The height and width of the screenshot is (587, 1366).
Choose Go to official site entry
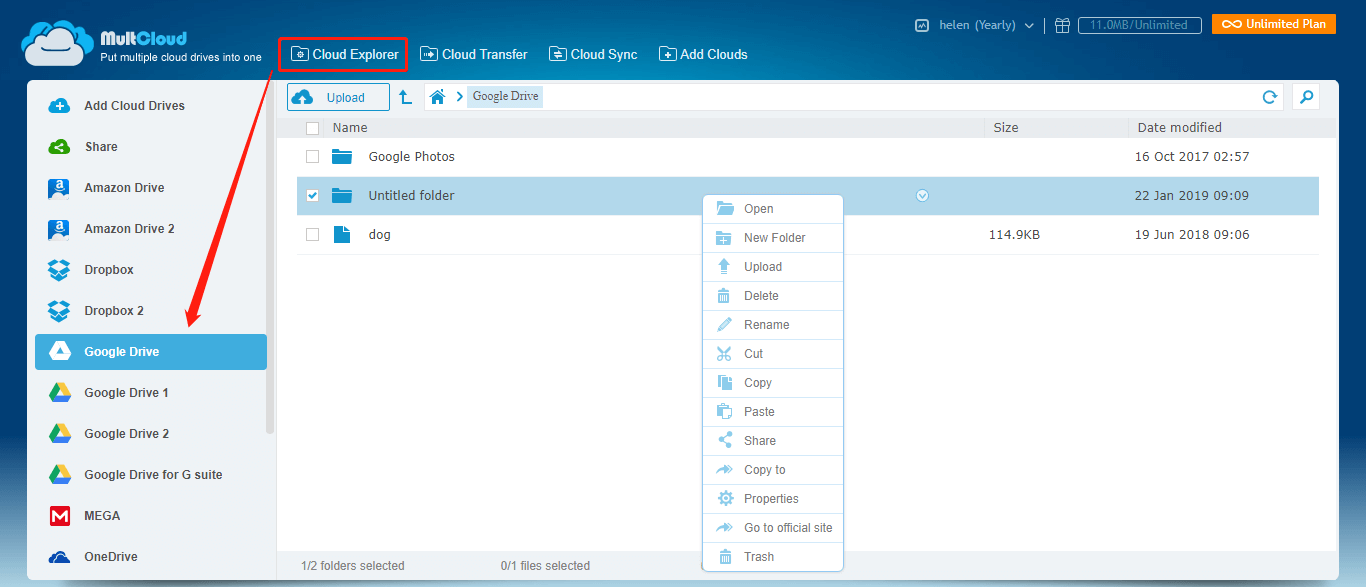773,528
